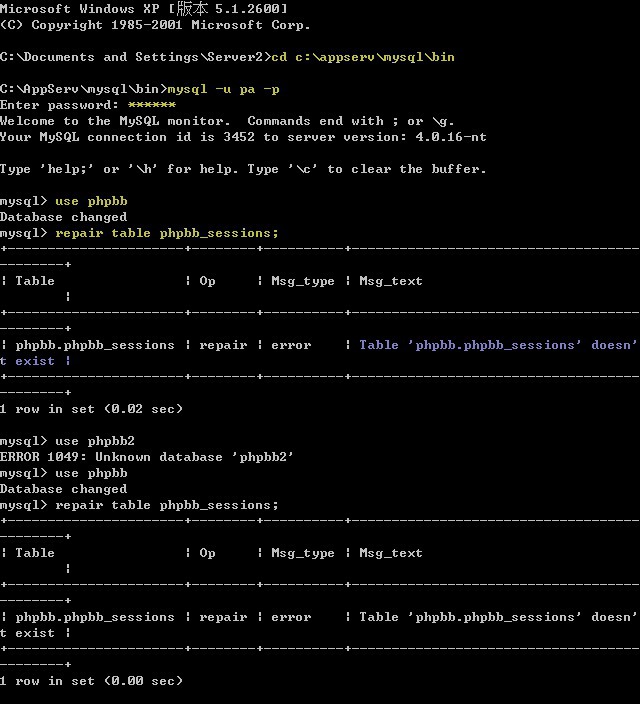Click the first use phpbb command
640x704 pixels.
91,201
